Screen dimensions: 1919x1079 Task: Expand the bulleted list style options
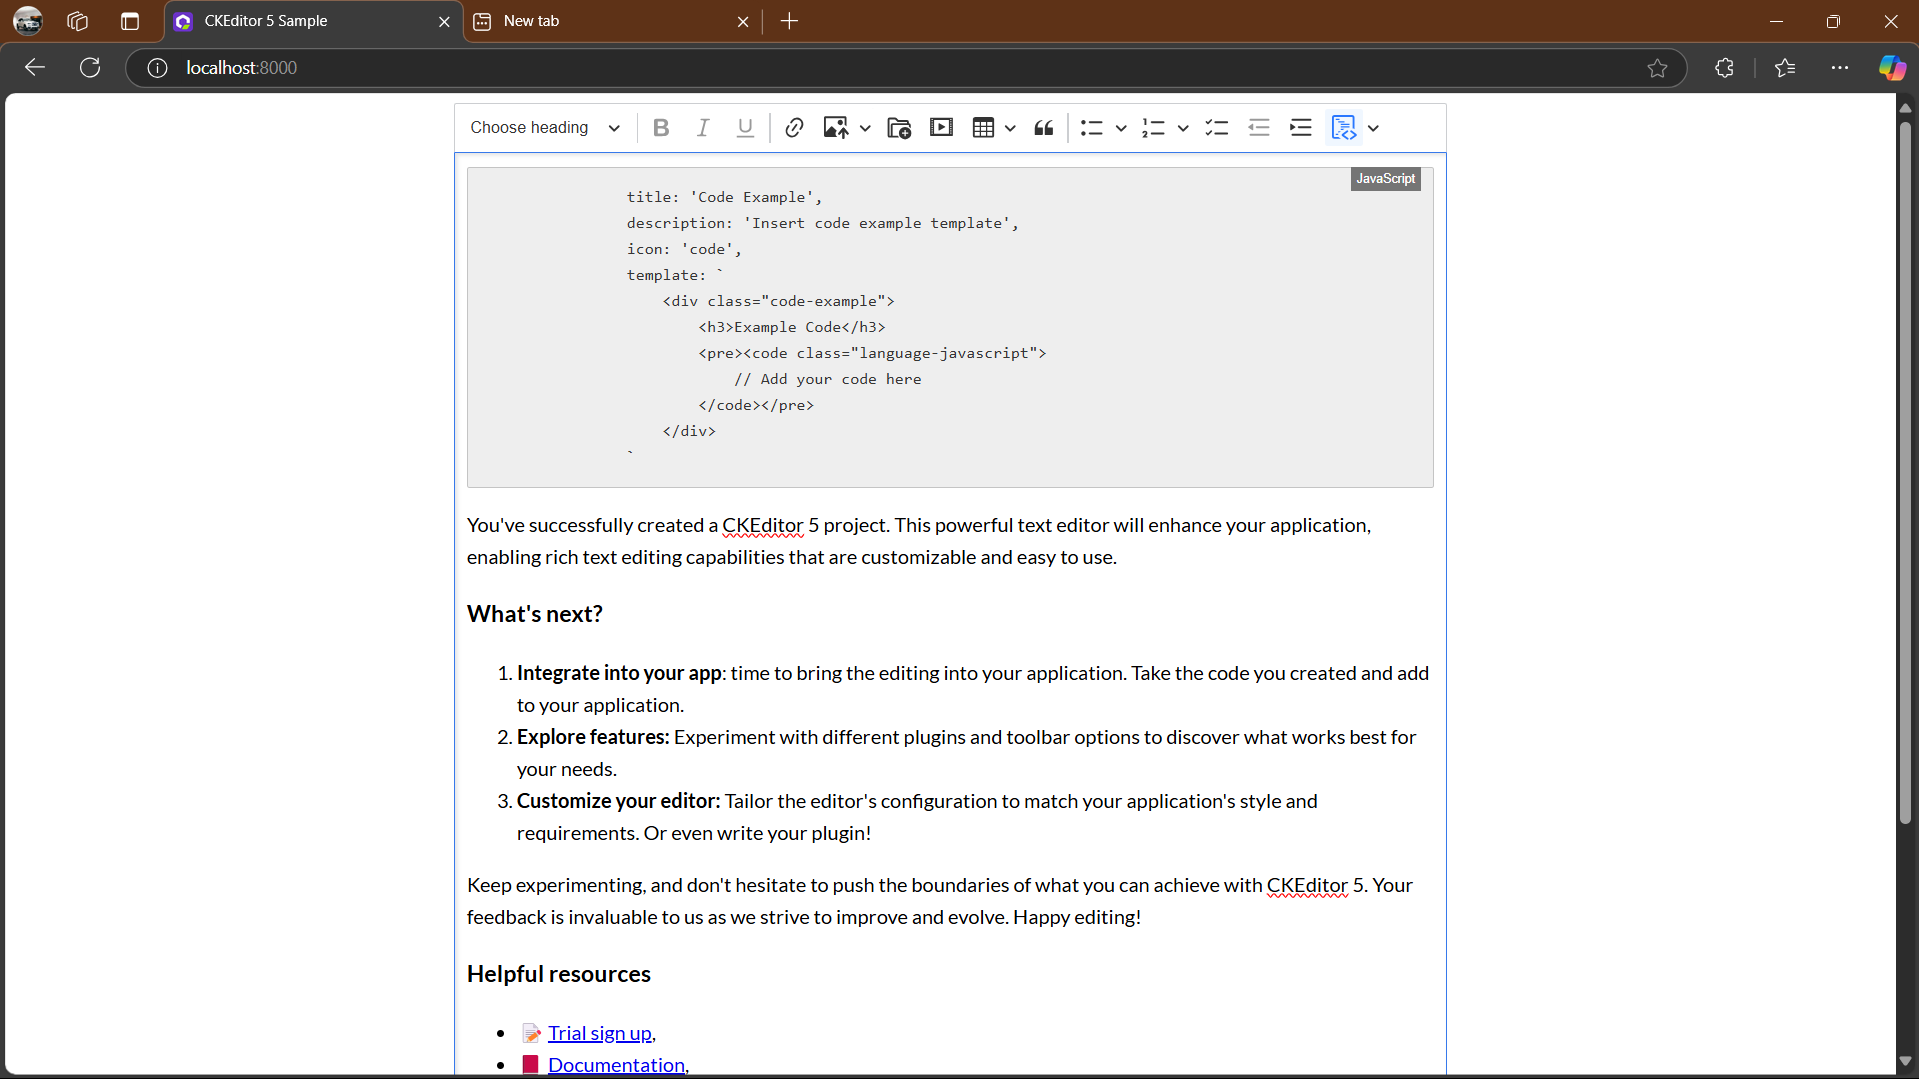tap(1120, 127)
